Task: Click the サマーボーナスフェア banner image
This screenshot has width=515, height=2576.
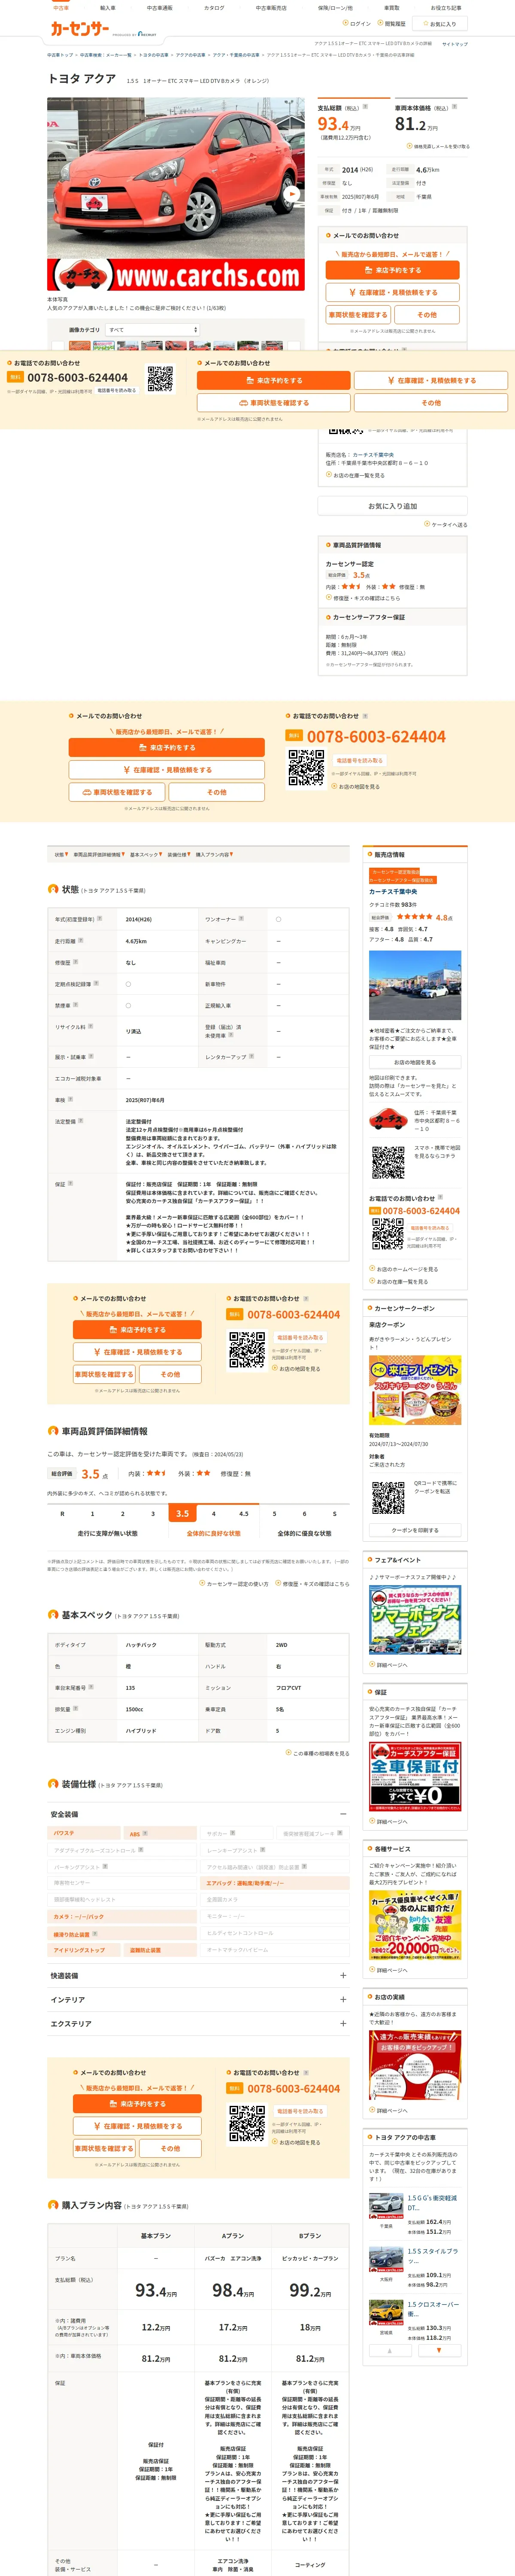Action: point(414,1619)
